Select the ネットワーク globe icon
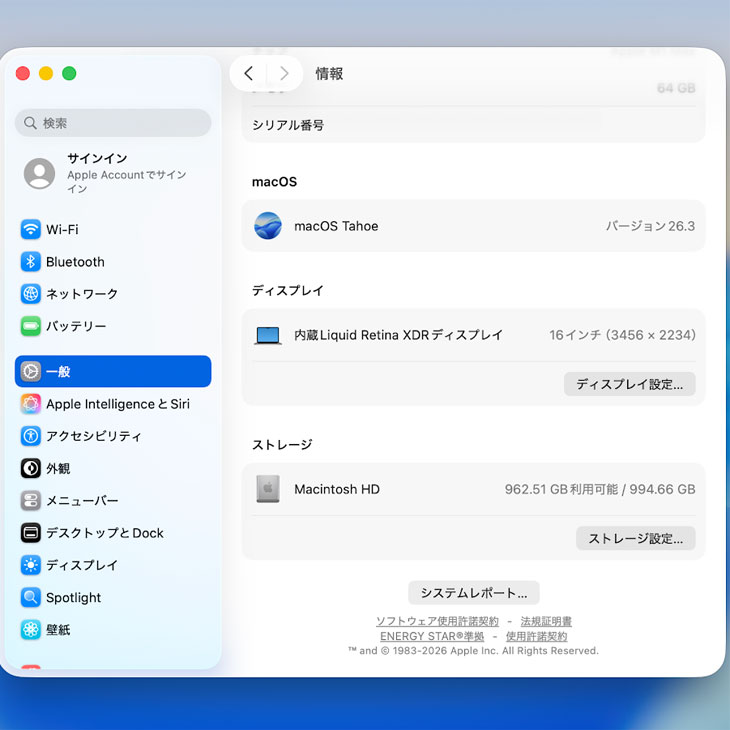The width and height of the screenshot is (730, 730). point(31,294)
